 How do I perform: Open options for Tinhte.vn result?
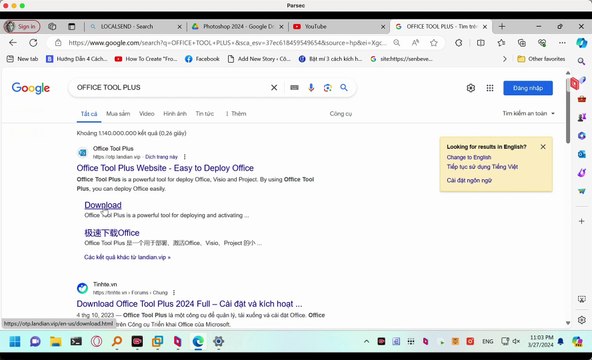(174, 292)
